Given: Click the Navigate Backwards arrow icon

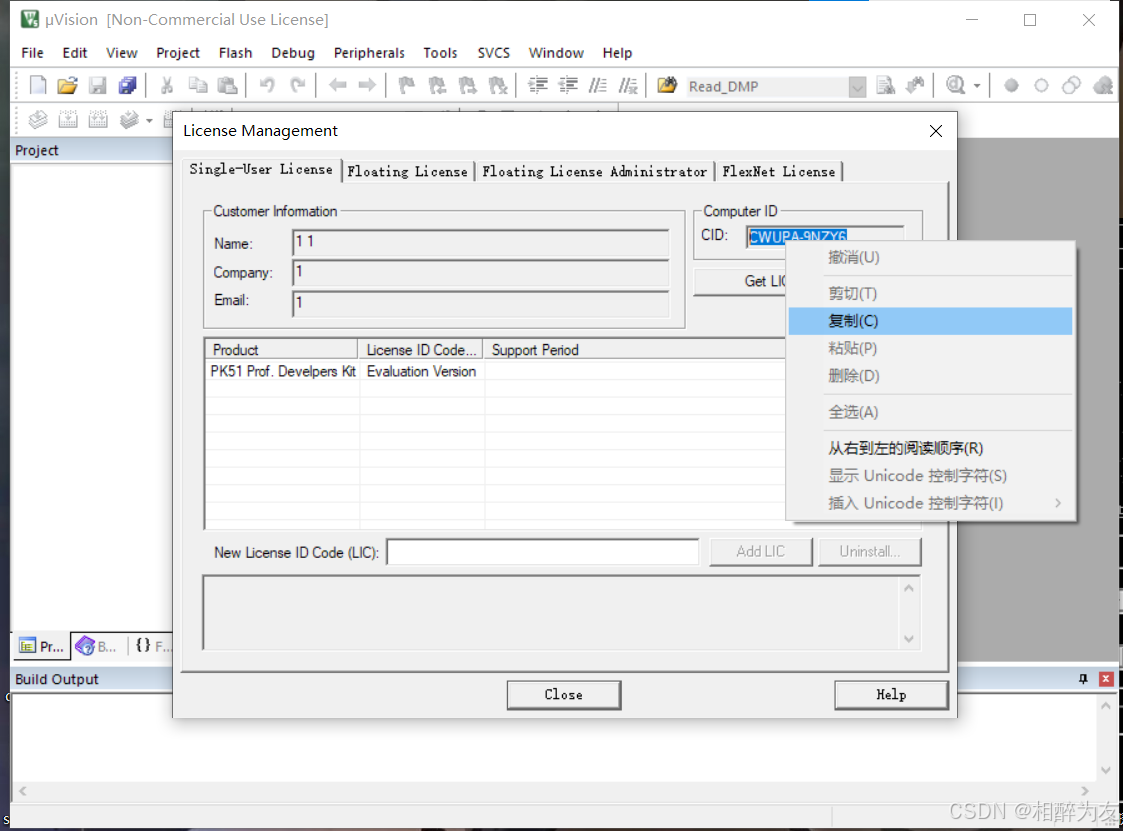Looking at the screenshot, I should 337,86.
